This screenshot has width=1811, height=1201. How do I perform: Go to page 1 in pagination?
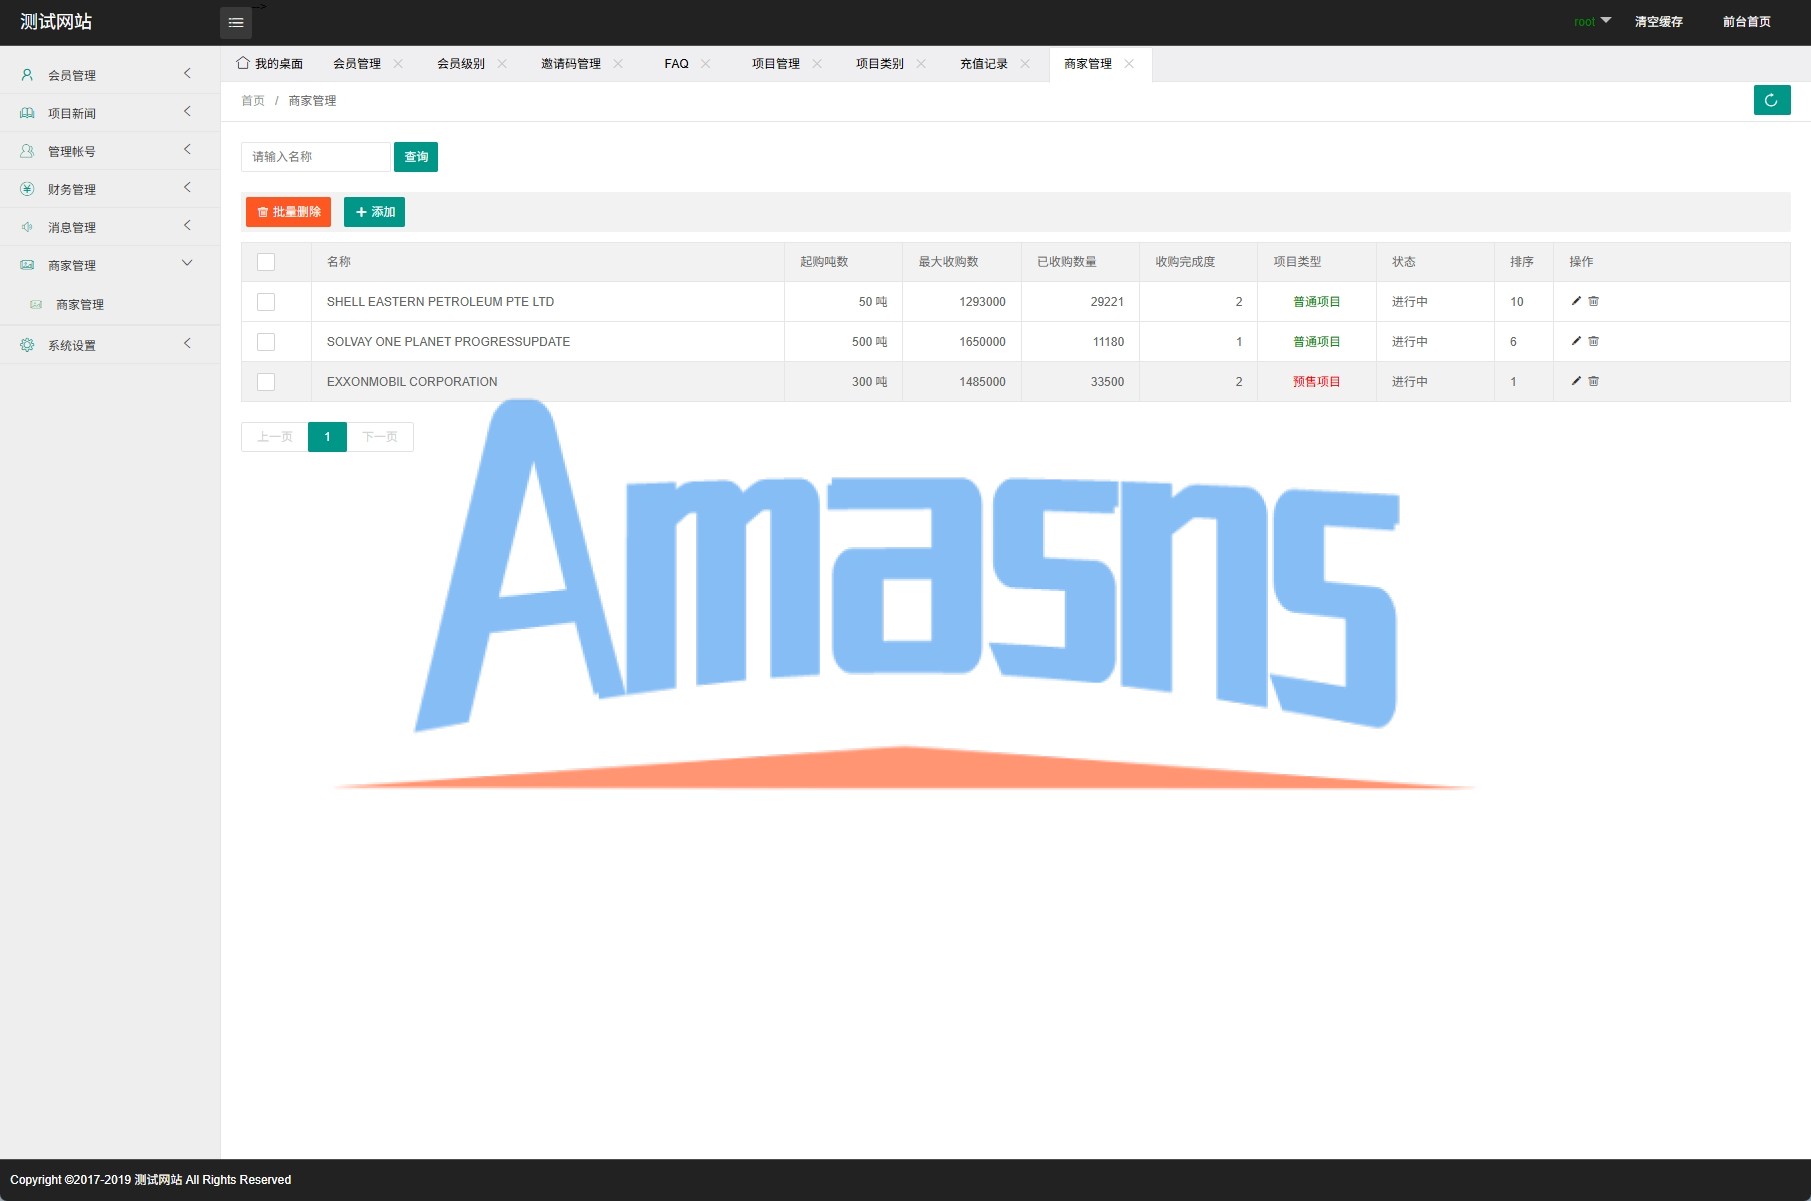[x=327, y=437]
